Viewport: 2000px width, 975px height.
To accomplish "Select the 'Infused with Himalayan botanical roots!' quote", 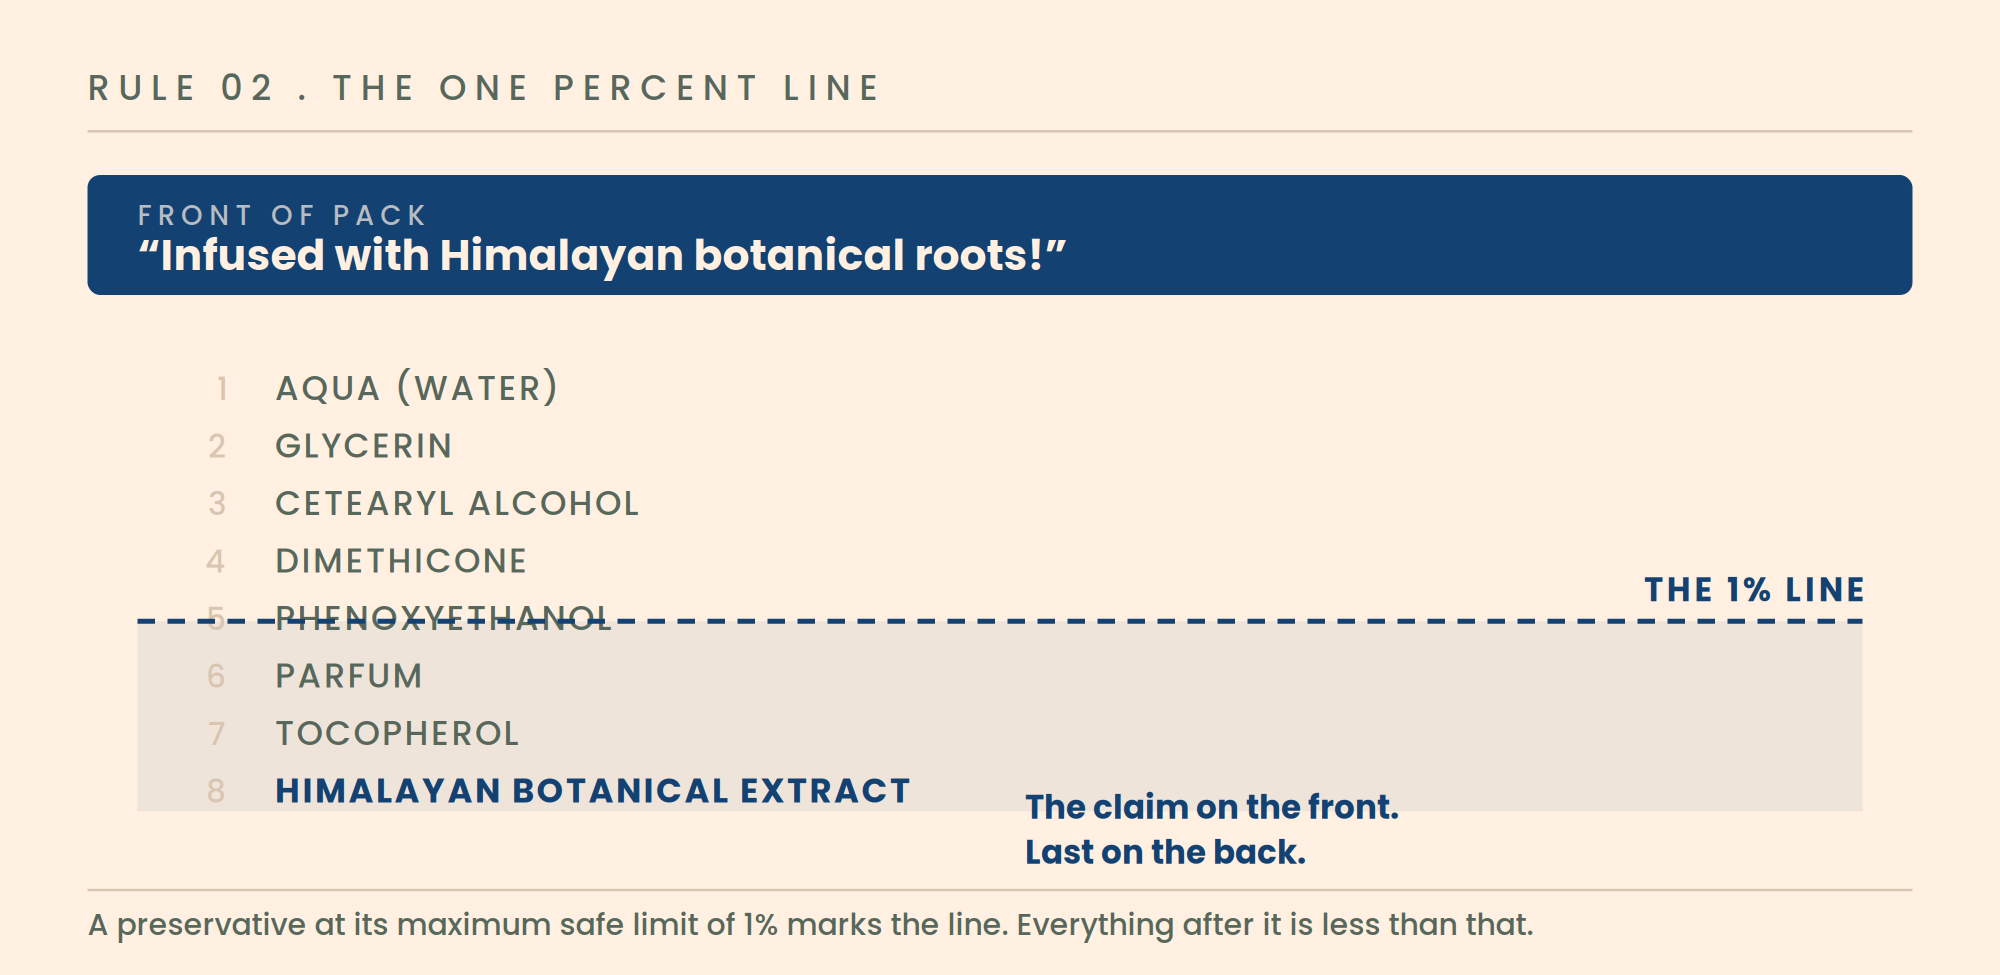I will tap(602, 255).
